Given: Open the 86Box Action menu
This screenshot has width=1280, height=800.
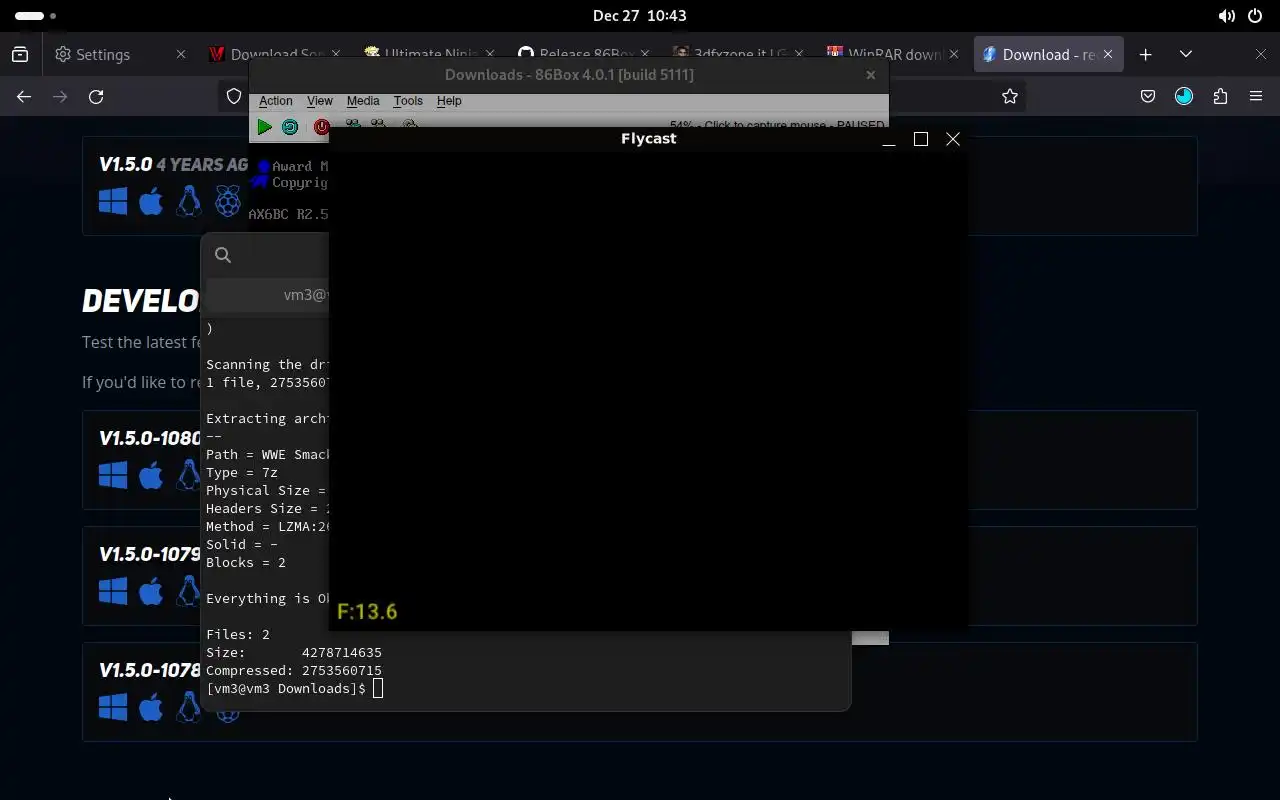Looking at the screenshot, I should [276, 101].
